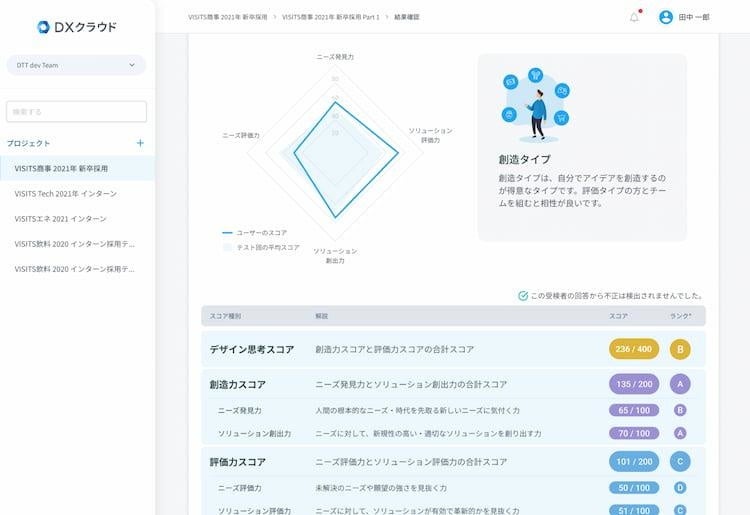750x515 pixels.
Task: Open user avatar profile icon
Action: point(666,17)
